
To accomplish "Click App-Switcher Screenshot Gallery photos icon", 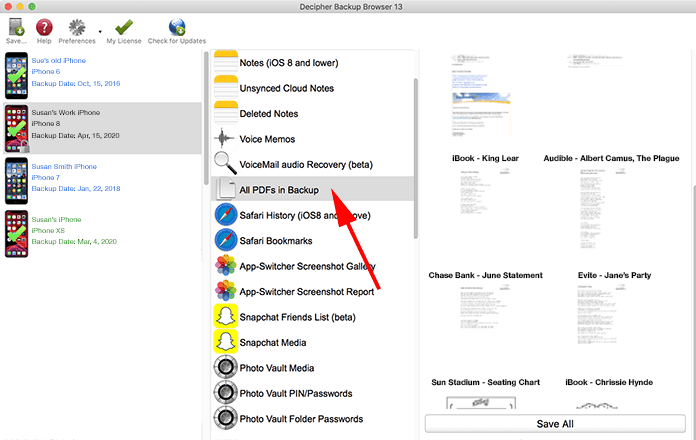I will pyautogui.click(x=225, y=266).
